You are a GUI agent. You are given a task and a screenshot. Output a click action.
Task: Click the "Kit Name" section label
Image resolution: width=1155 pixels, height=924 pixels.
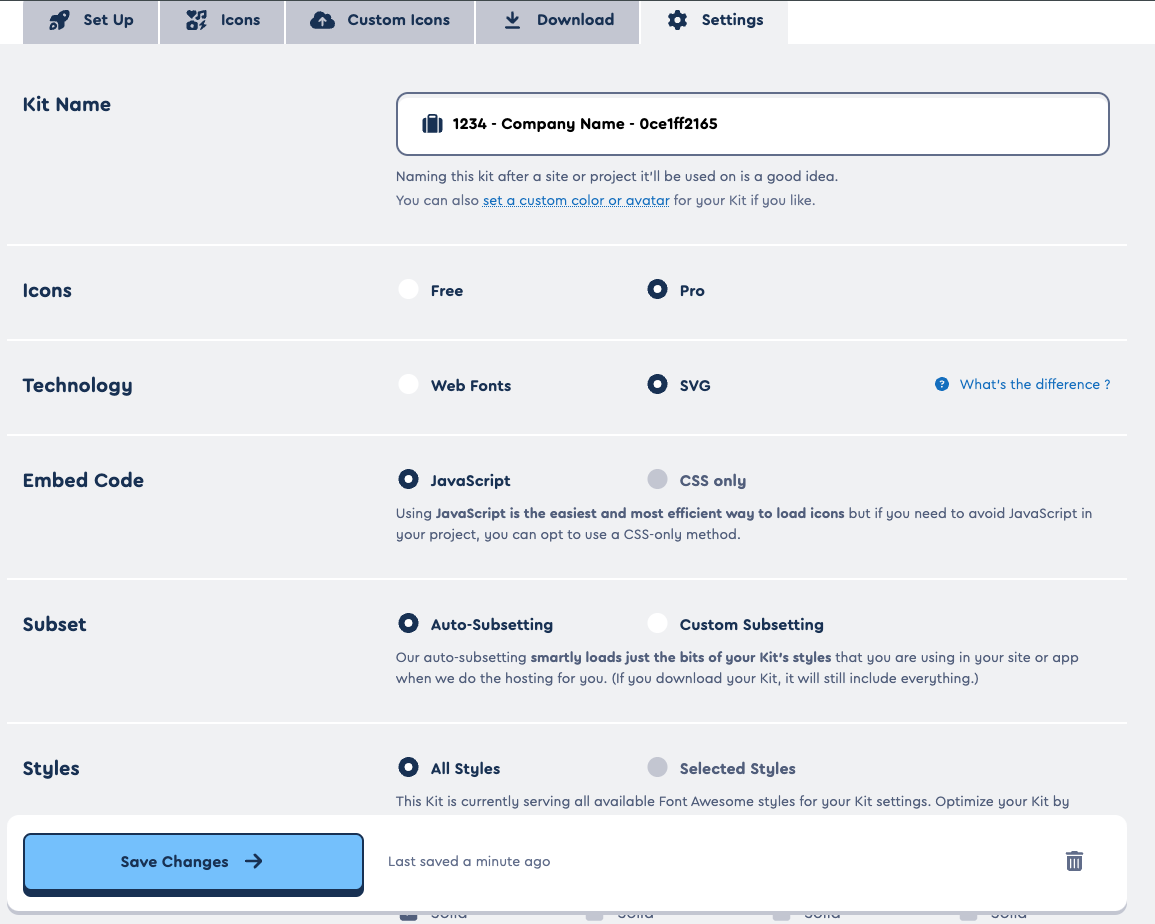(x=67, y=104)
